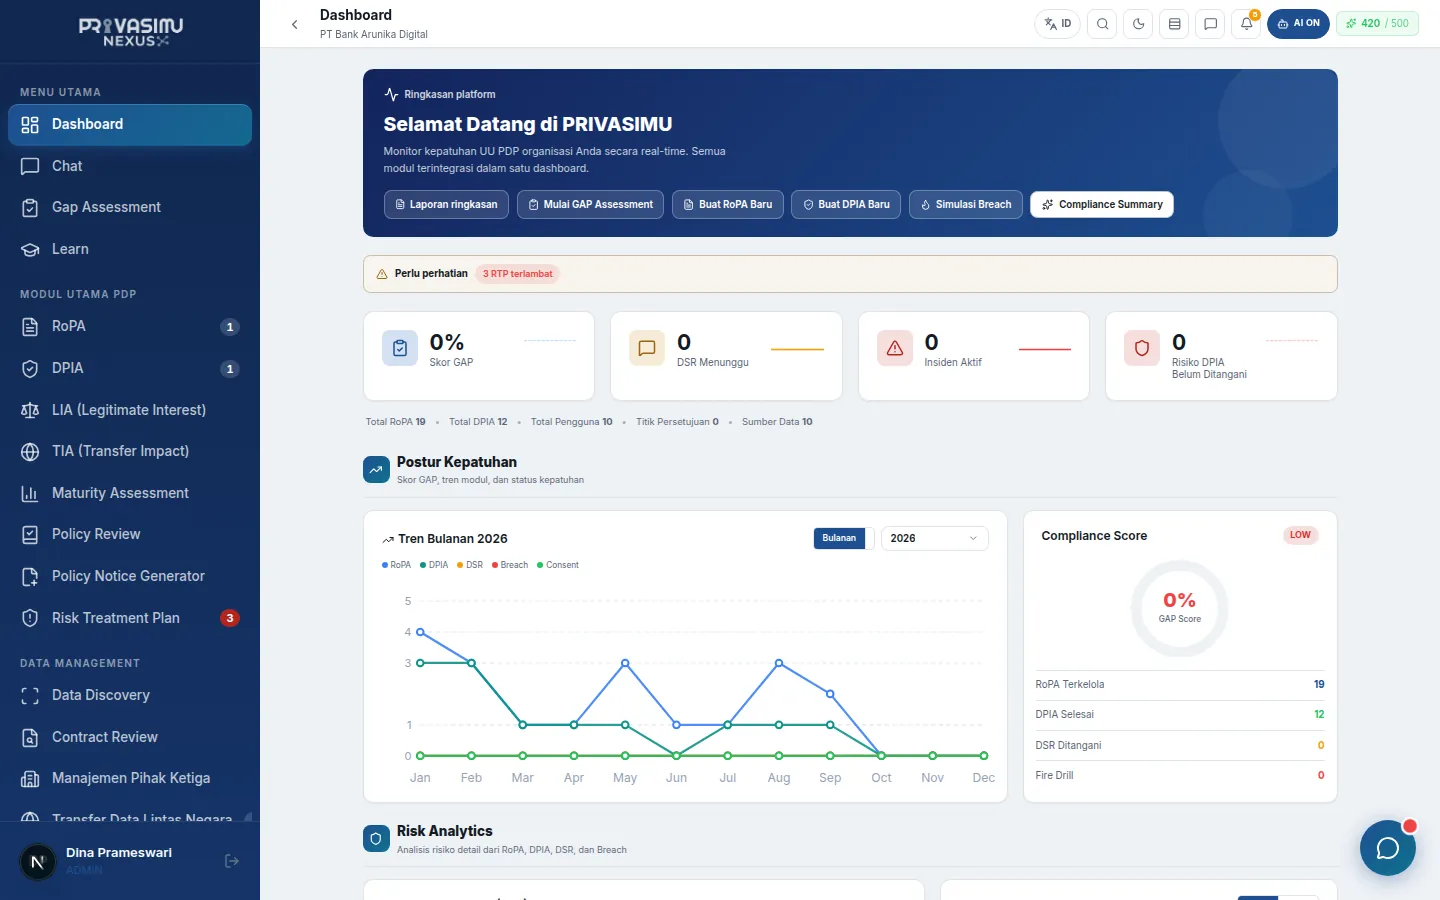Toggle the DSR series in chart legend

pyautogui.click(x=470, y=565)
